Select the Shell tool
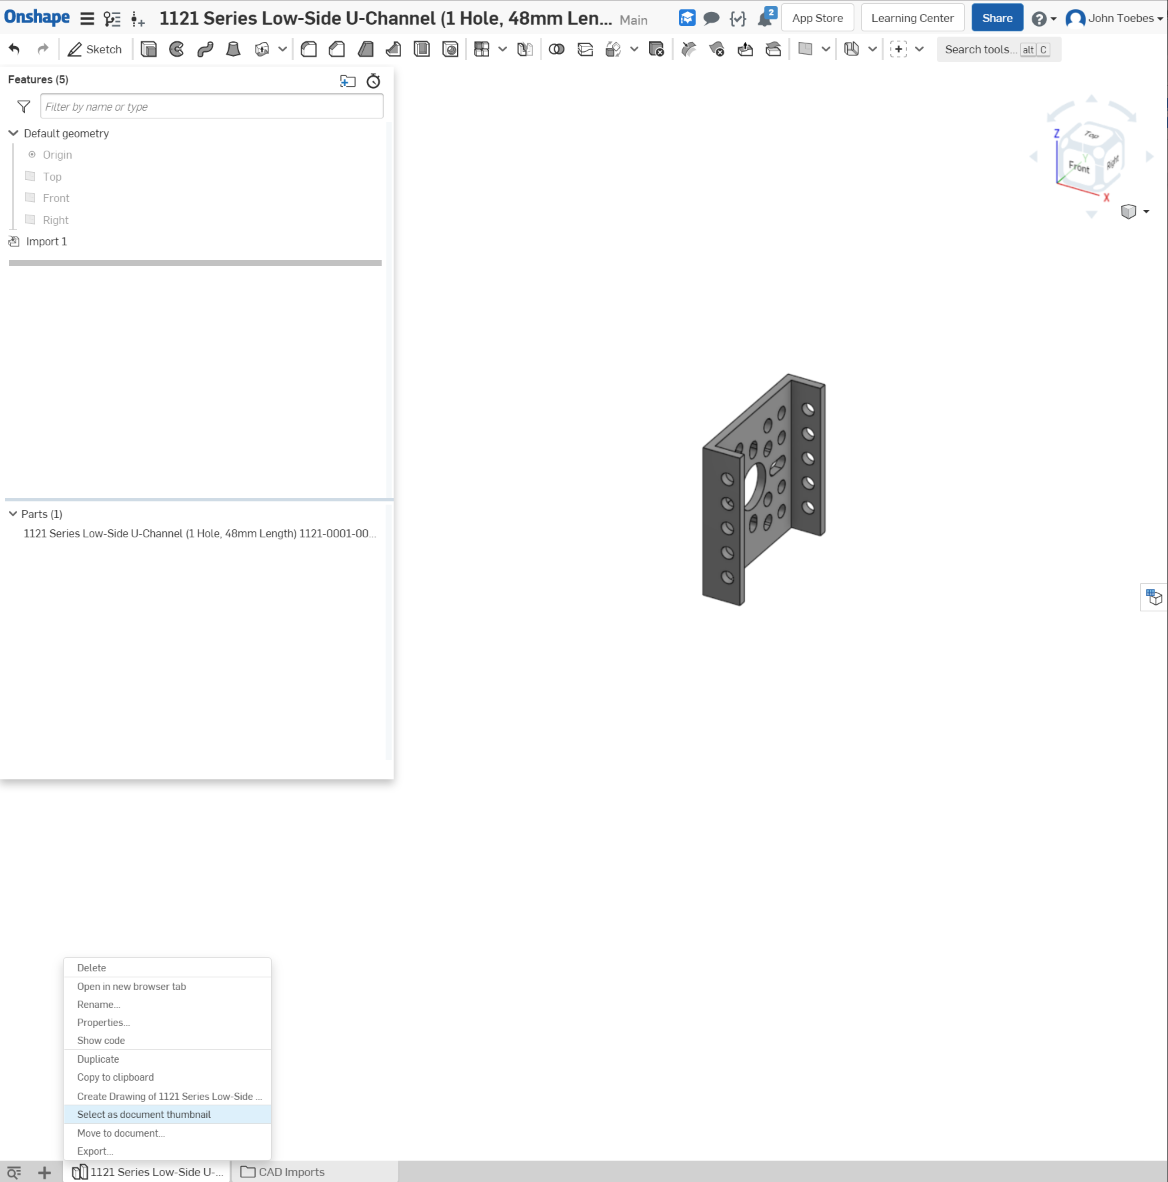 pyautogui.click(x=422, y=49)
